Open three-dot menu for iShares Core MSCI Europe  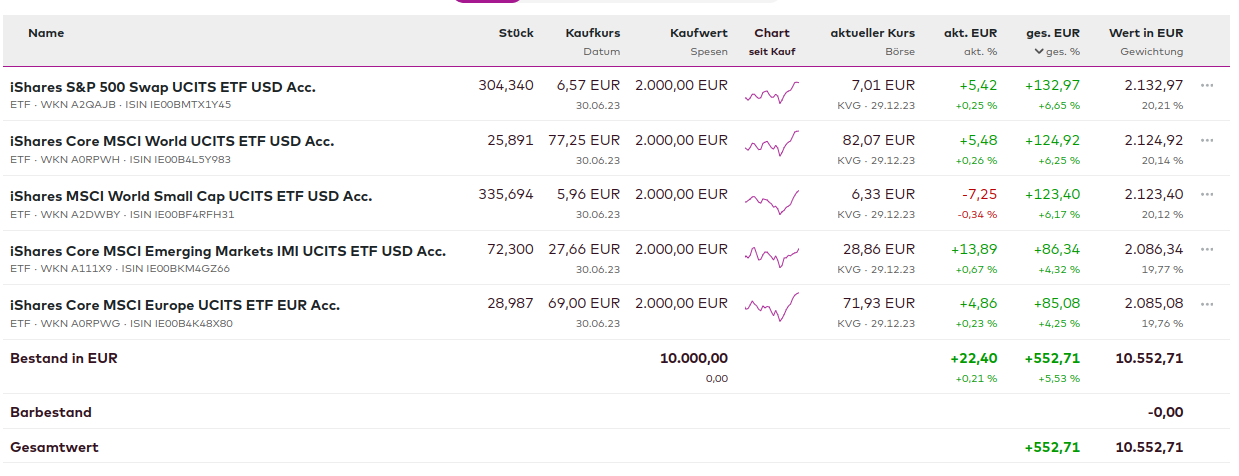point(1207,304)
